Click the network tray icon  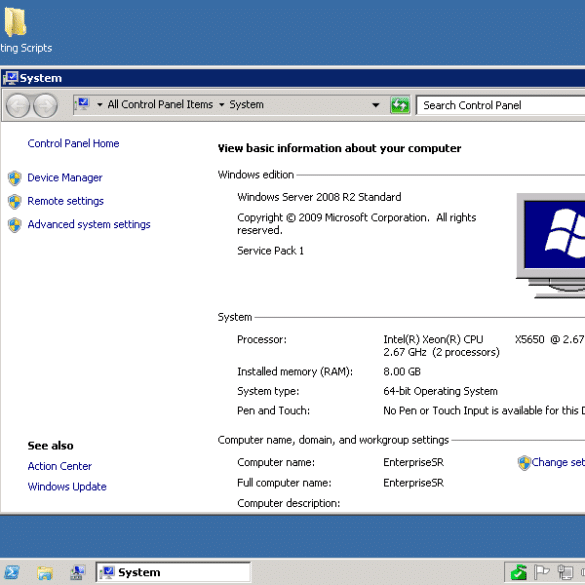tap(565, 572)
